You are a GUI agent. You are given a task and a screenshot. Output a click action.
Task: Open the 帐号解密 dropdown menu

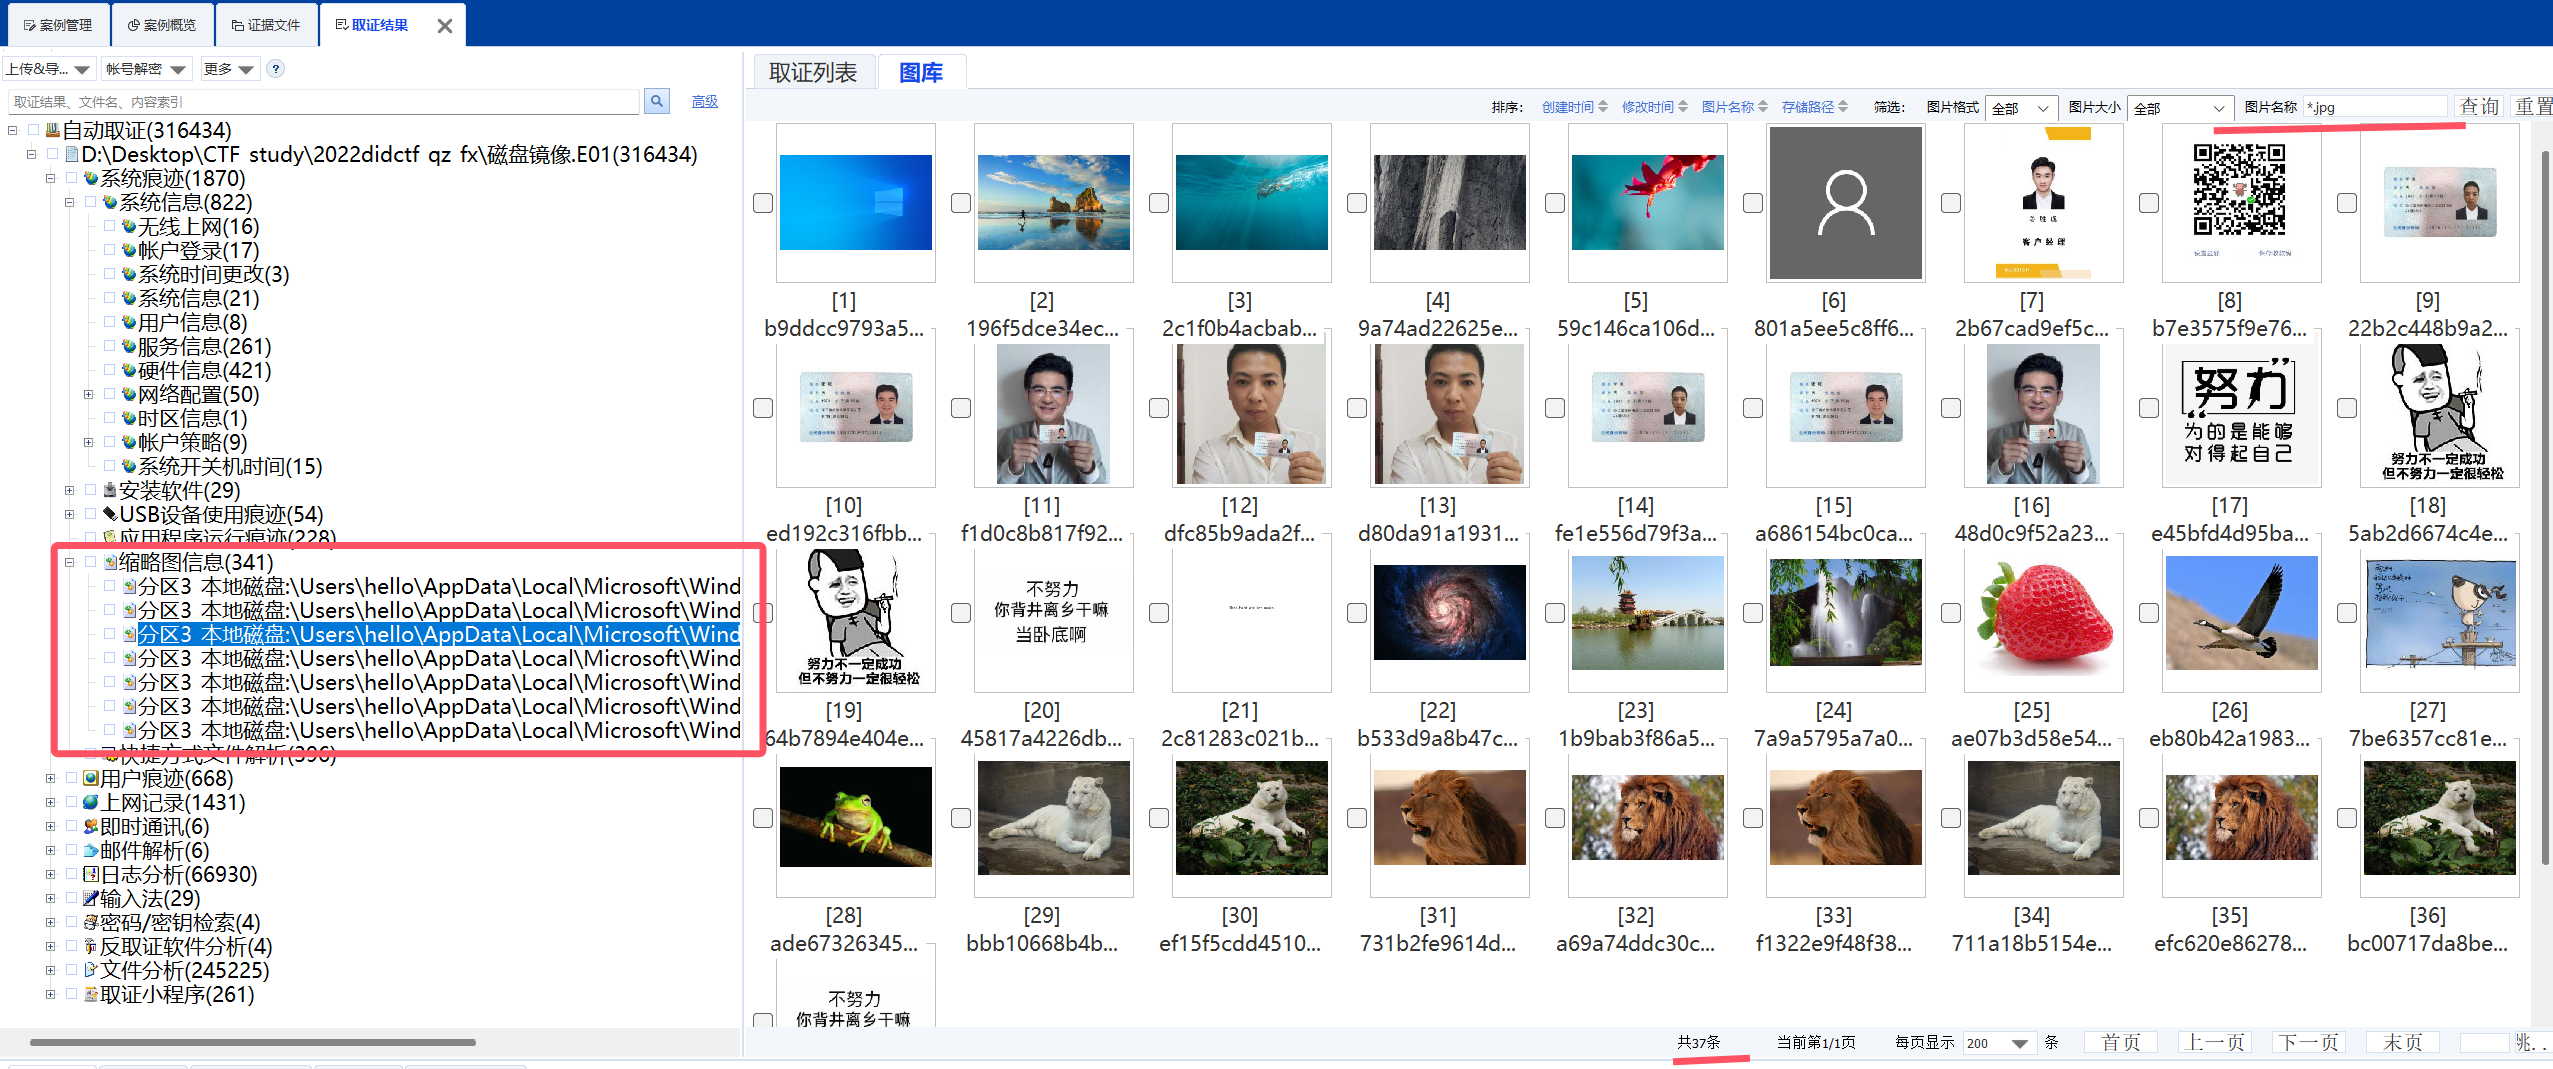(147, 69)
